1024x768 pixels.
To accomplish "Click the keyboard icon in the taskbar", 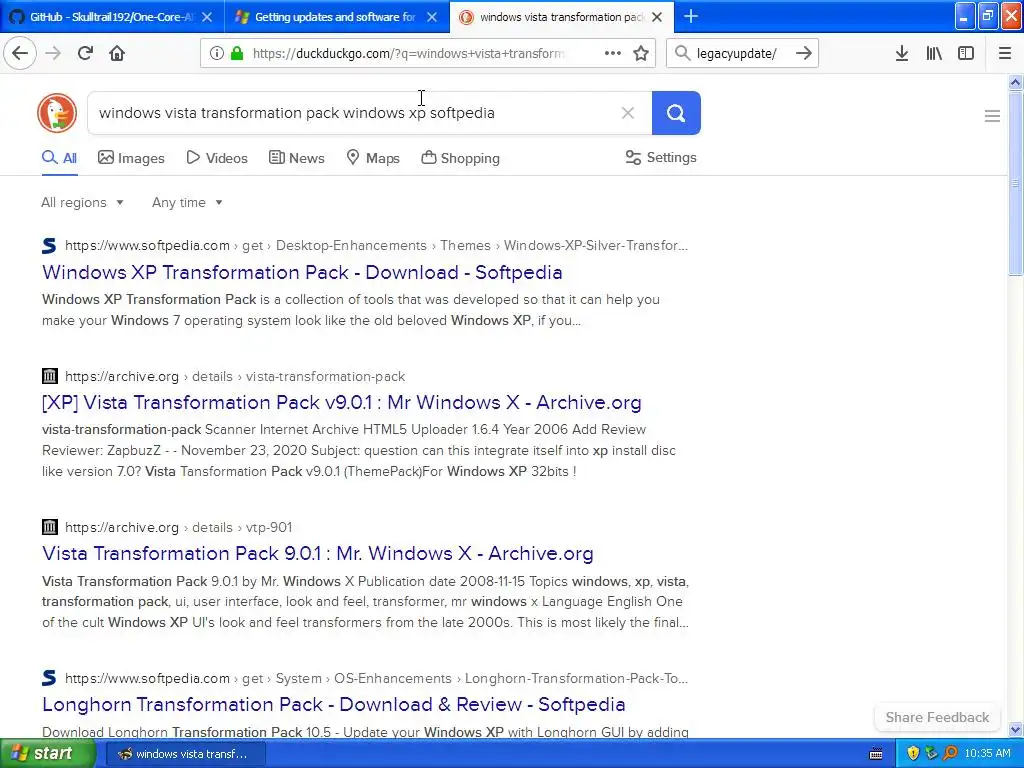I will [x=876, y=754].
